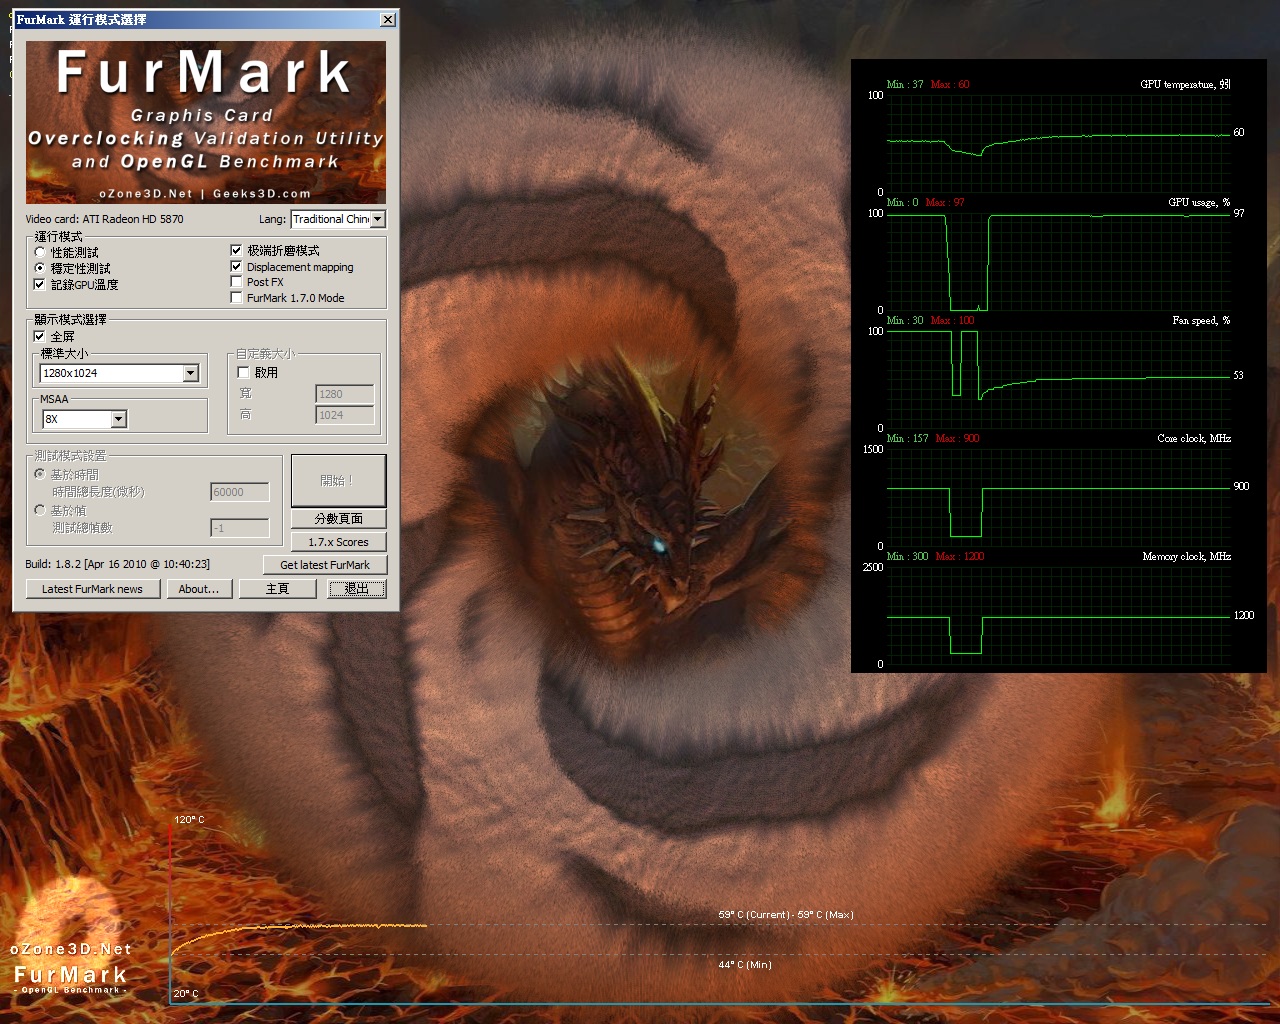Toggle the 全屏 fullscreen checkbox
Image resolution: width=1280 pixels, height=1024 pixels.
pos(40,336)
